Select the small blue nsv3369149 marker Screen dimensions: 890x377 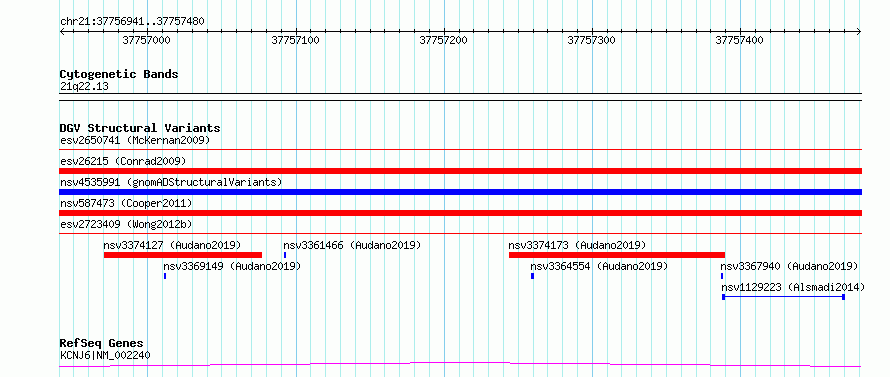coord(165,276)
